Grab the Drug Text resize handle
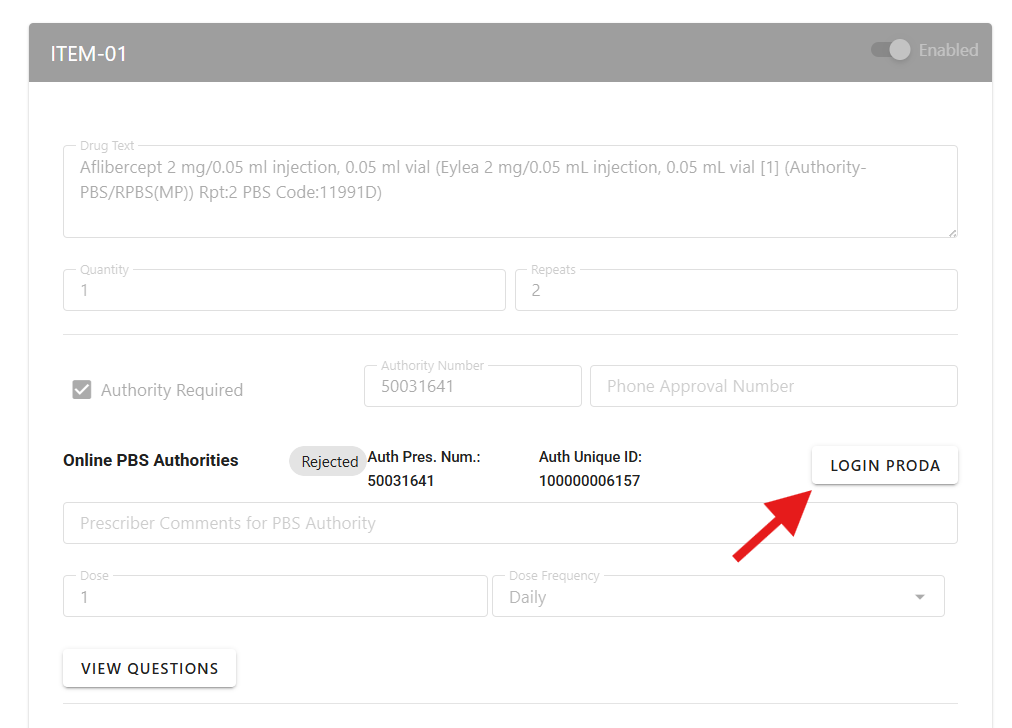The image size is (1012, 728). [x=952, y=232]
